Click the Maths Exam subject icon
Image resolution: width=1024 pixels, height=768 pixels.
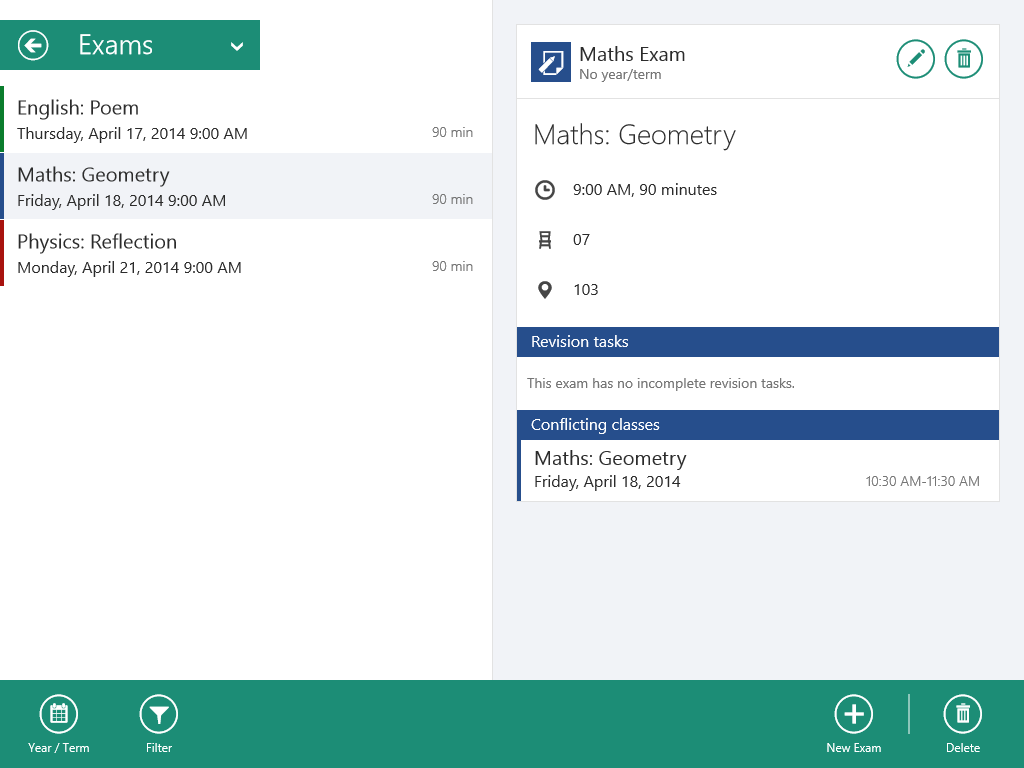(551, 63)
